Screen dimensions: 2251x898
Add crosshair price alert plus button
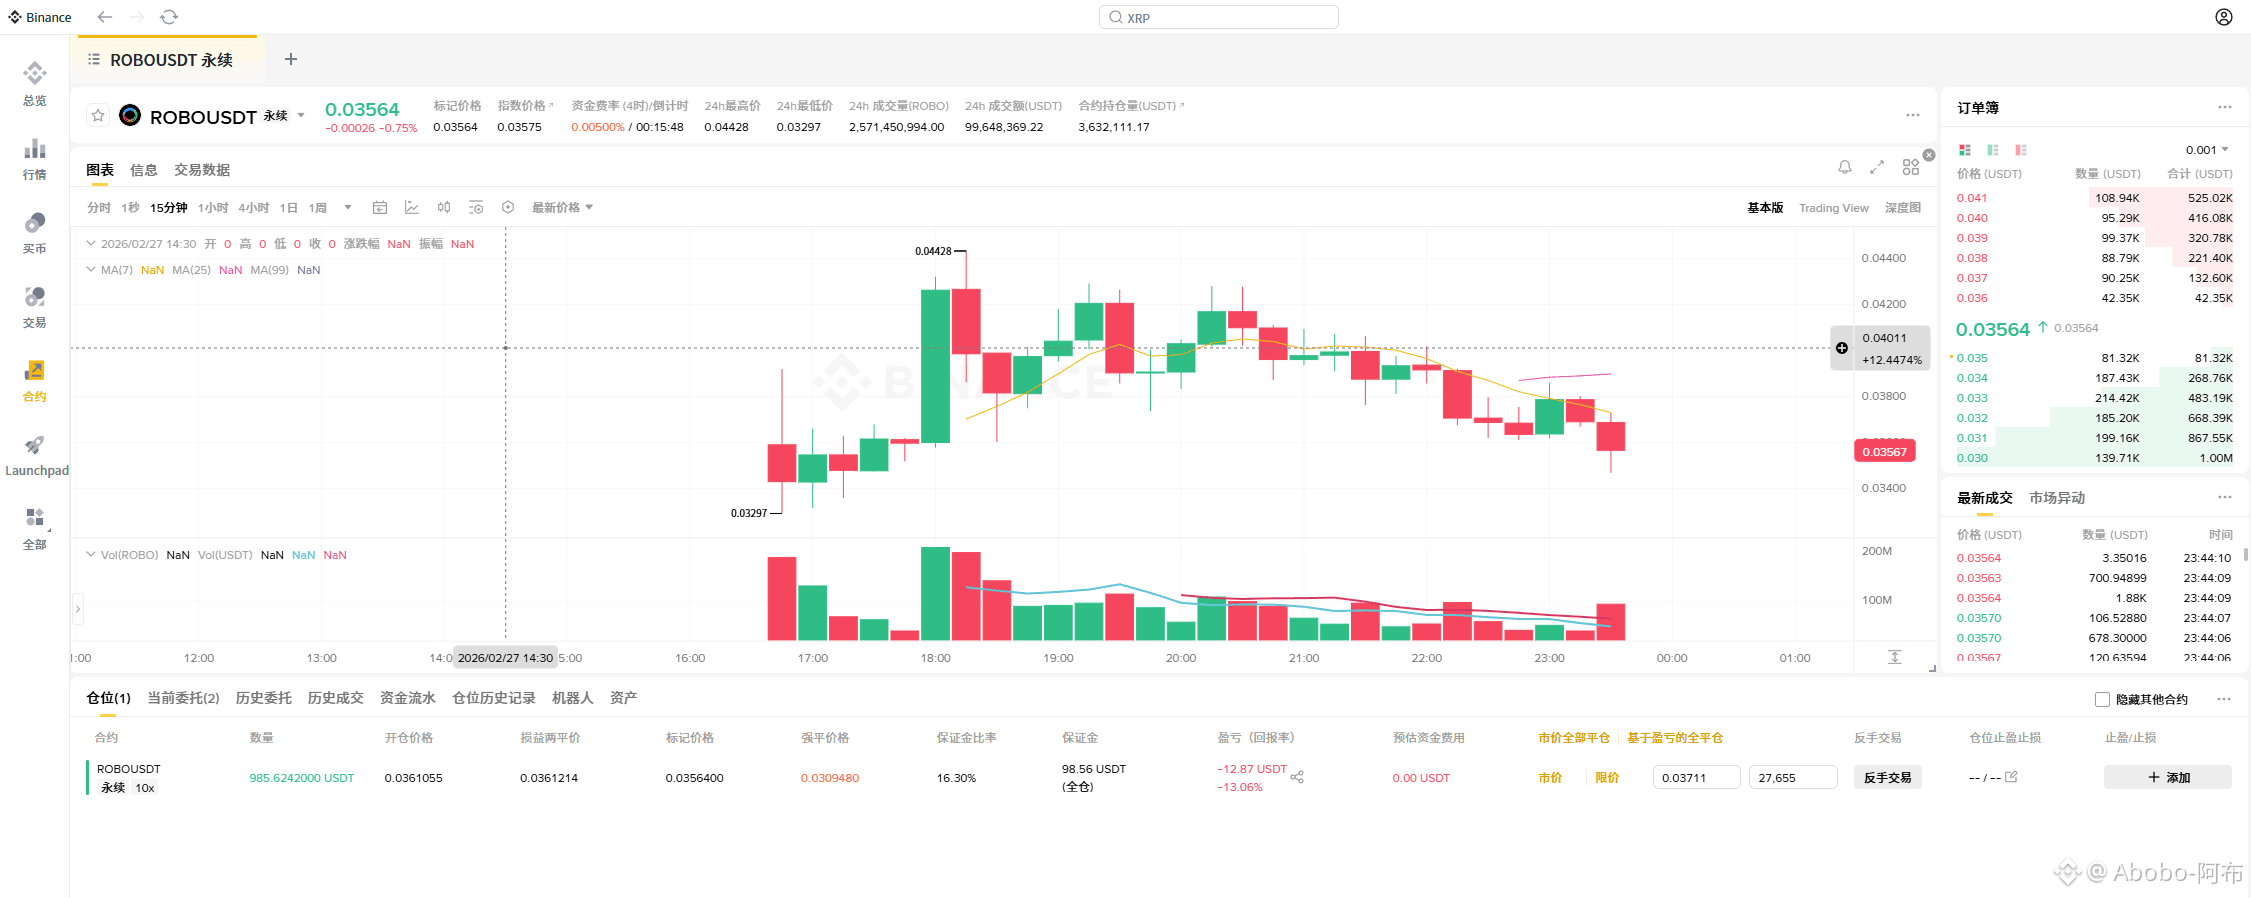click(x=1842, y=348)
